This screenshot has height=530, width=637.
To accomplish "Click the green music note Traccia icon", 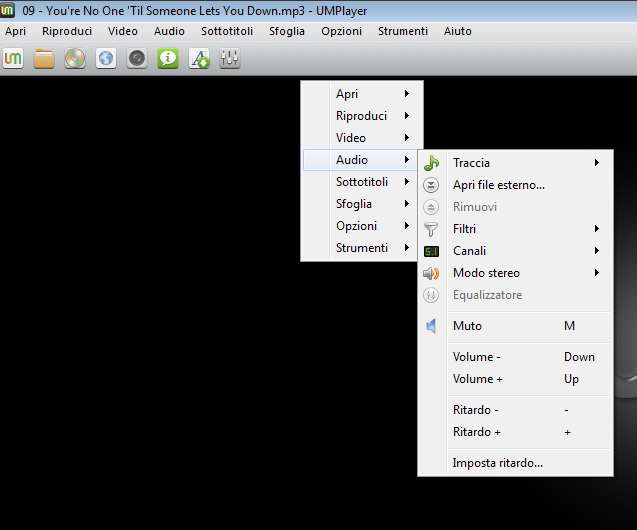I will pyautogui.click(x=431, y=163).
